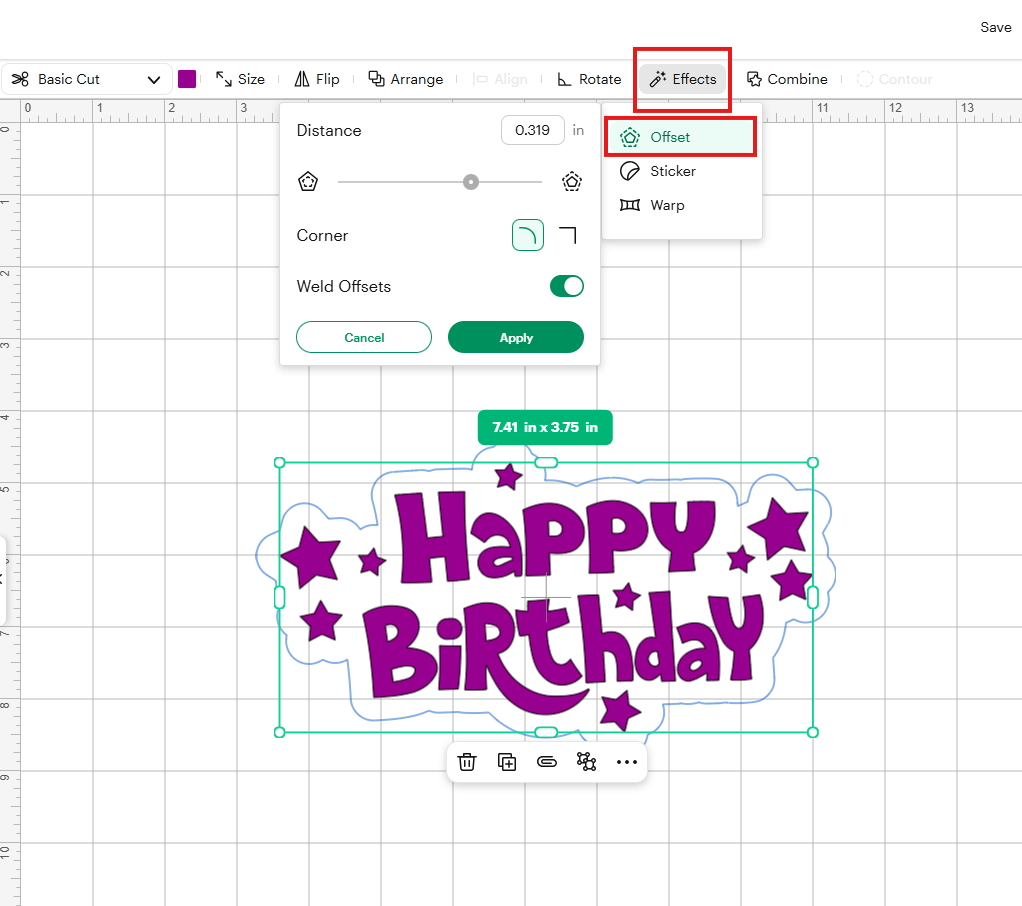Click Apply to confirm the offset
Image resolution: width=1022 pixels, height=906 pixels.
tap(516, 338)
